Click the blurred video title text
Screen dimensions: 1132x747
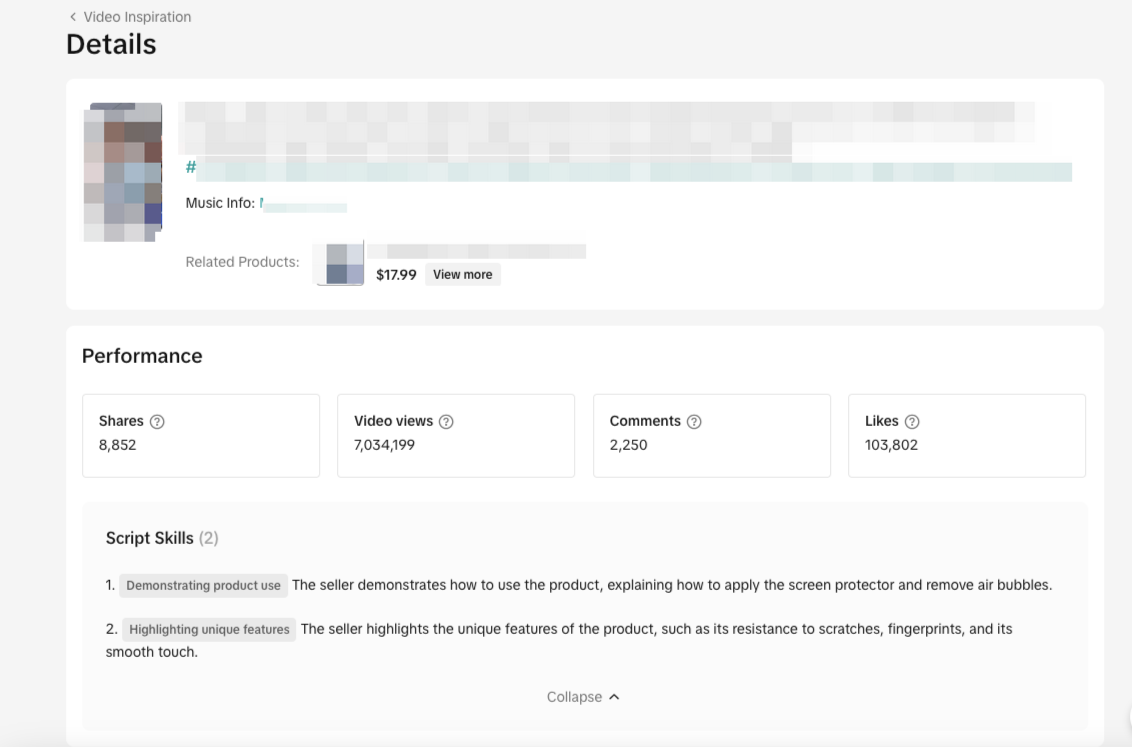click(600, 122)
